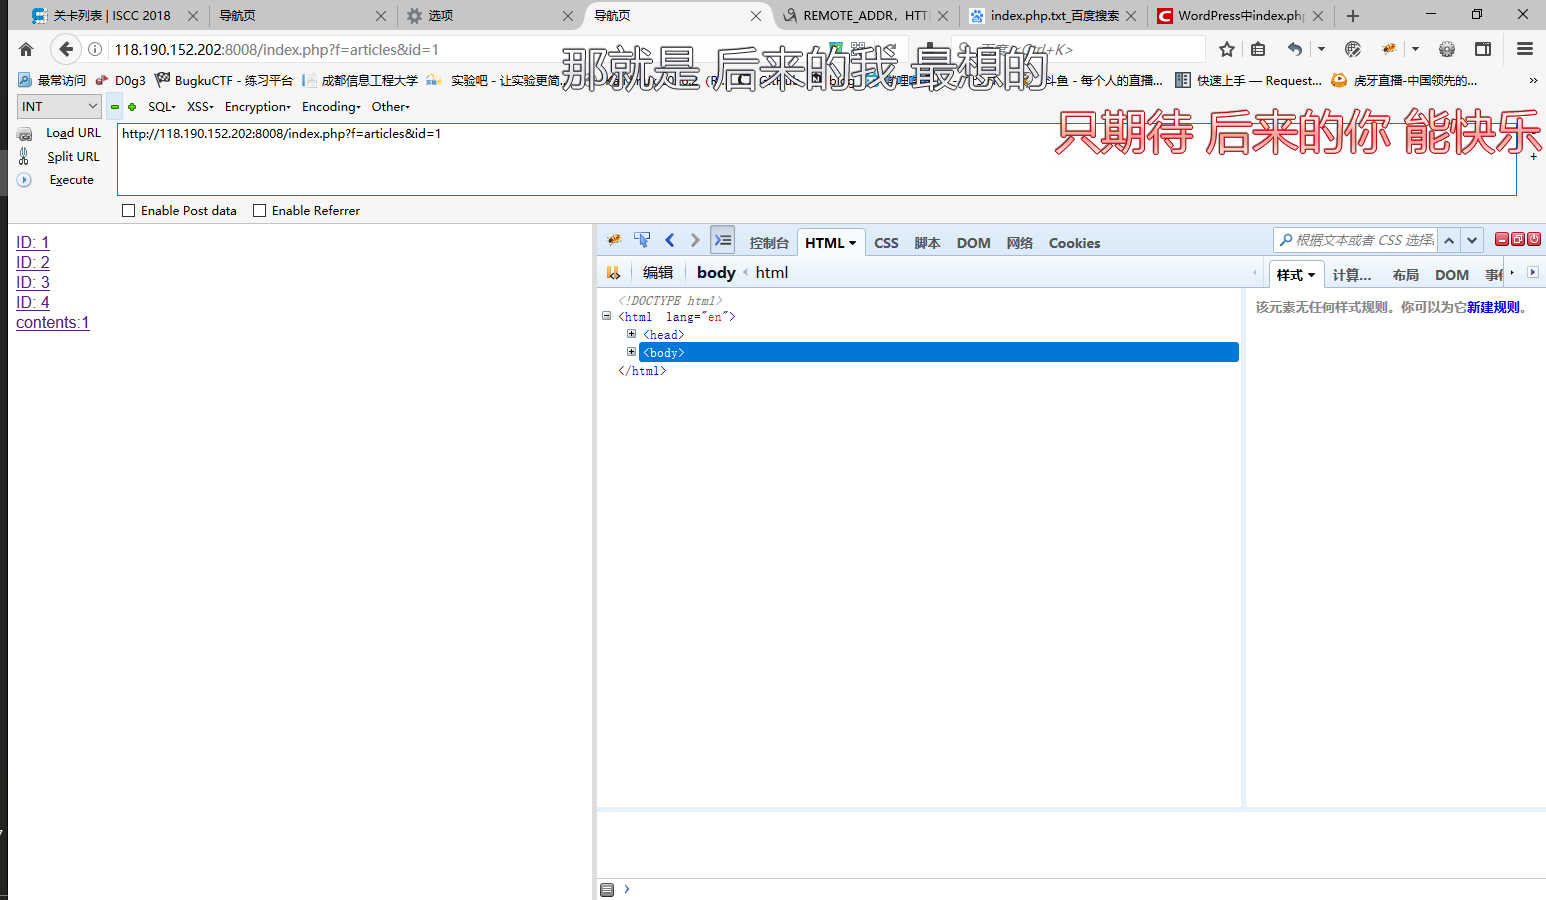This screenshot has height=900, width=1546.
Task: Enable the Referrer checkbox
Action: coord(259,210)
